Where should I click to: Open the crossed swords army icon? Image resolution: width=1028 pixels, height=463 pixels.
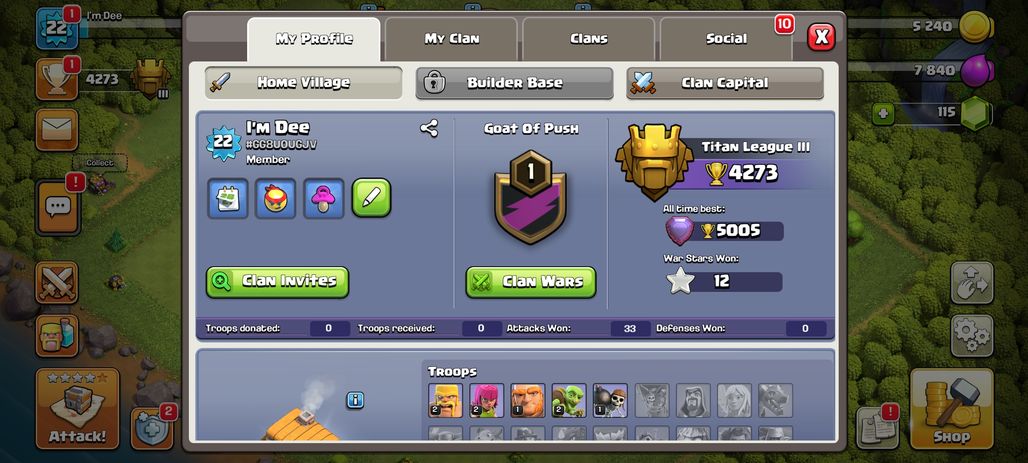[x=57, y=283]
